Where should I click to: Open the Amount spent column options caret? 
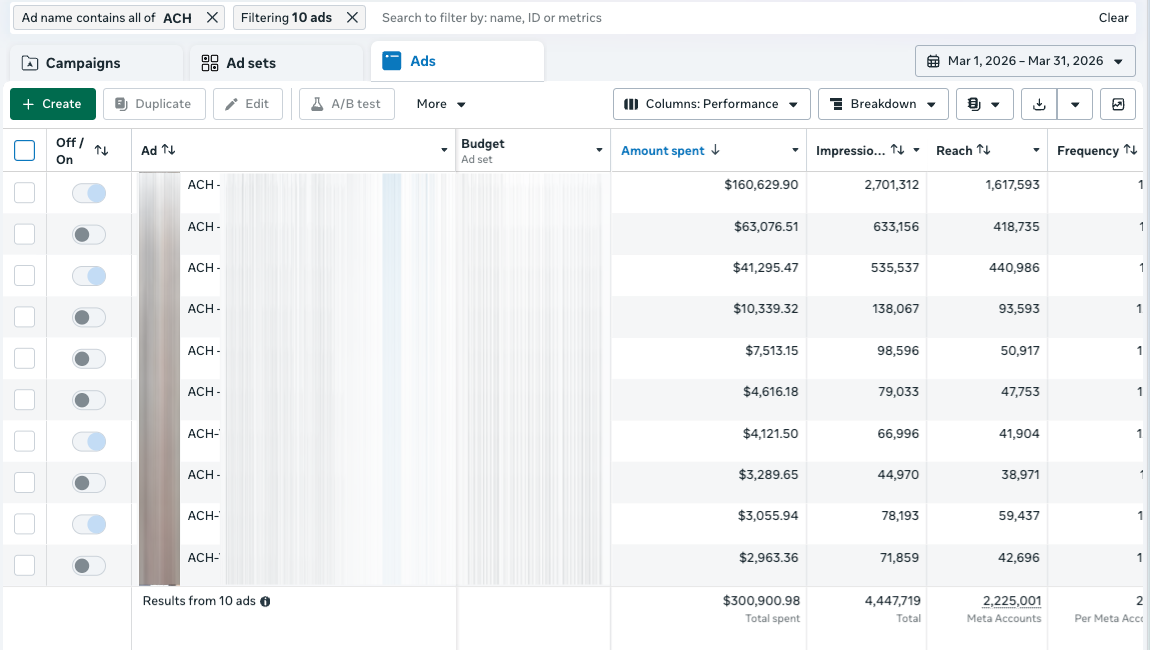pos(795,150)
